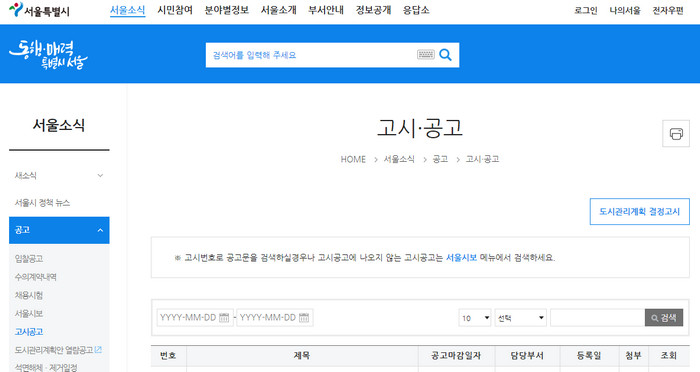Screen dimensions: 700x372
Task: Open the 응답소 top menu
Action: tap(416, 10)
